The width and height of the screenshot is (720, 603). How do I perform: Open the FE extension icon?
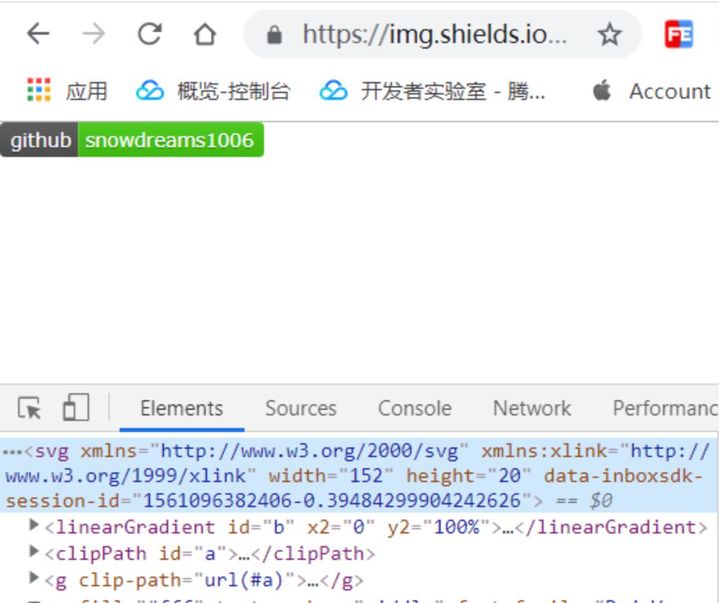point(679,34)
